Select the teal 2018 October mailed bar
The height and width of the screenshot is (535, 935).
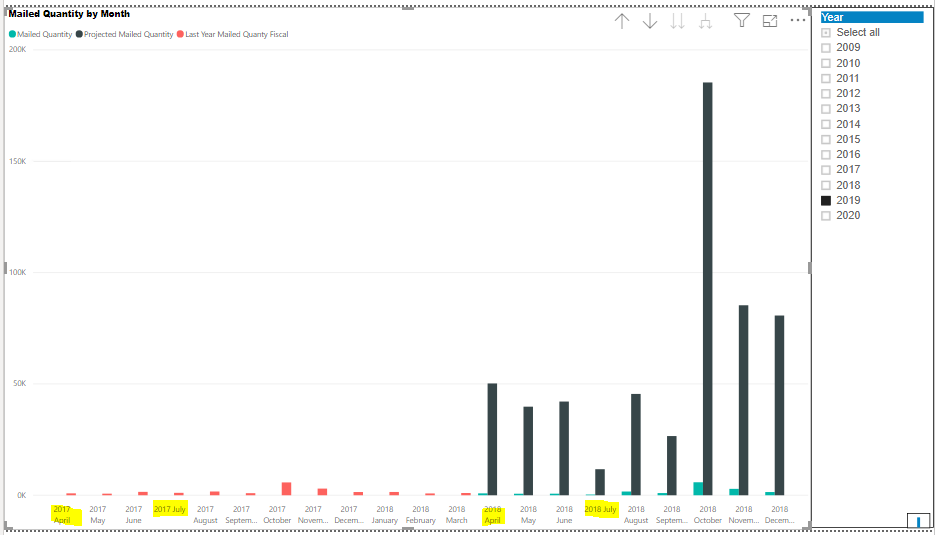tap(698, 488)
